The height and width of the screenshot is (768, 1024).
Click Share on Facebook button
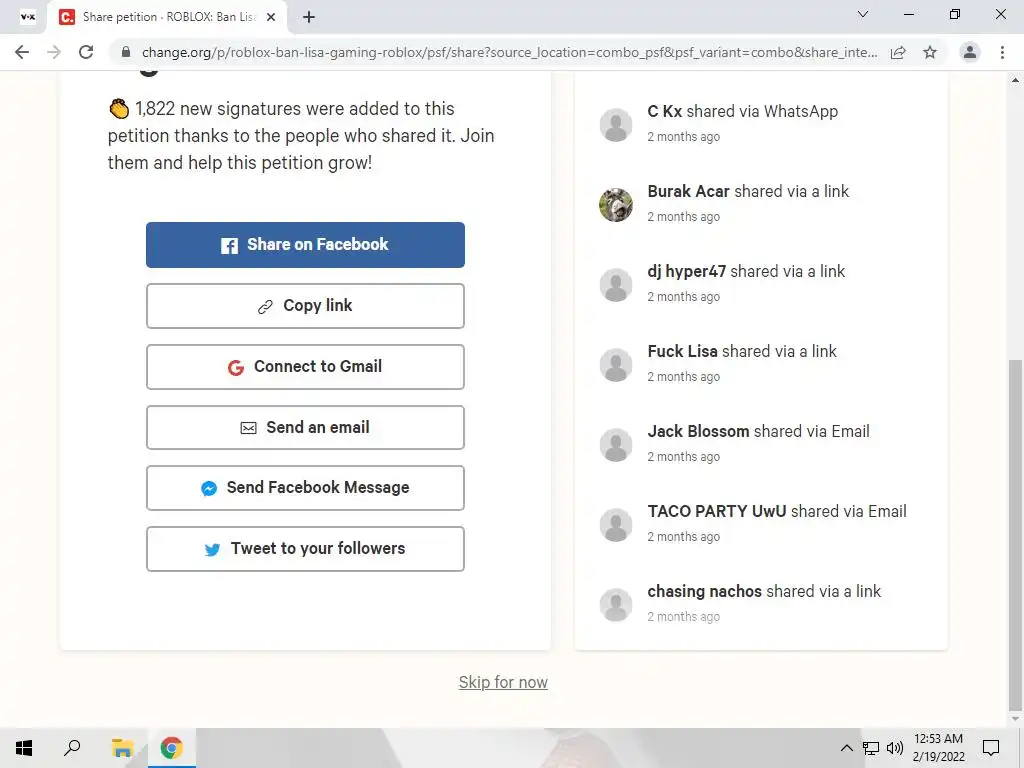(305, 245)
